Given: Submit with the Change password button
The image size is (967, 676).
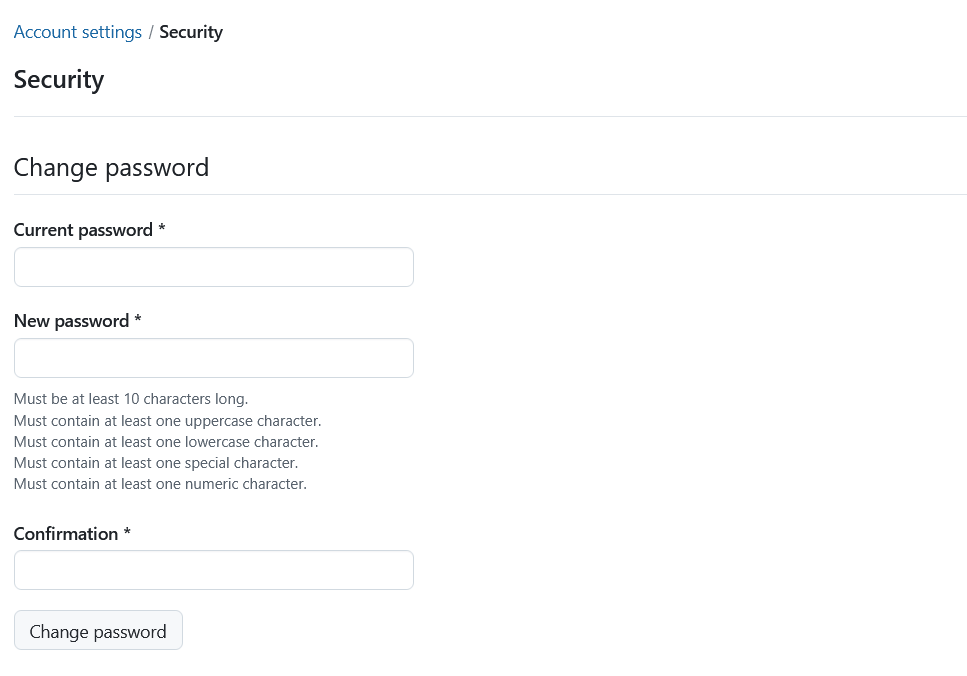Looking at the screenshot, I should [x=98, y=630].
